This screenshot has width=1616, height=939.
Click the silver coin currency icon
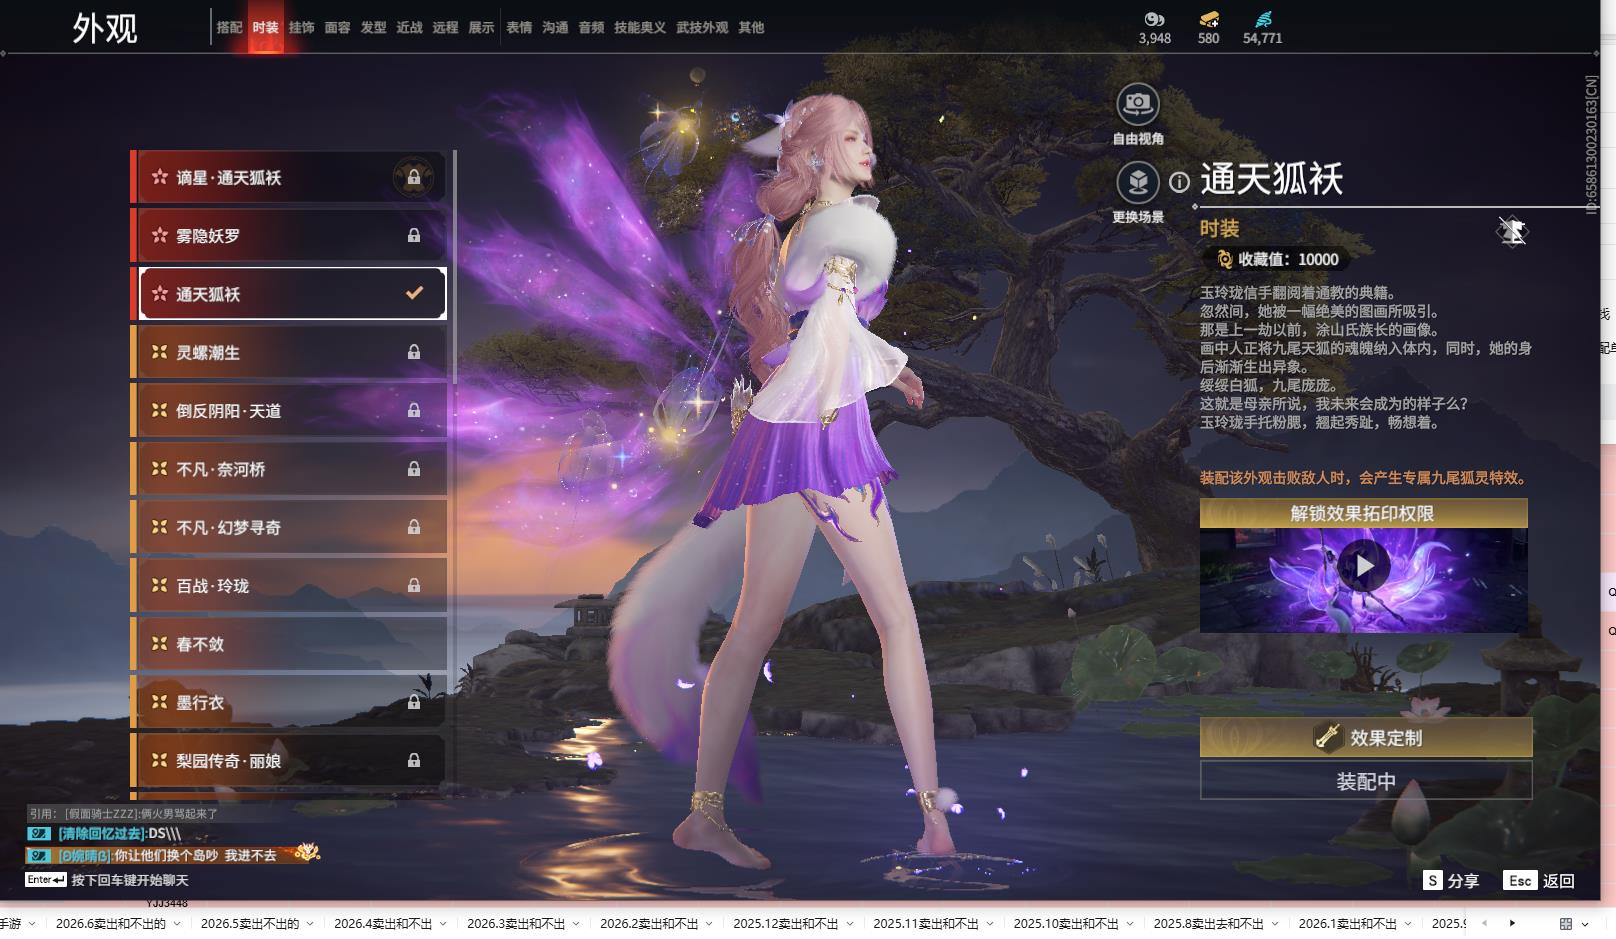[x=1154, y=19]
